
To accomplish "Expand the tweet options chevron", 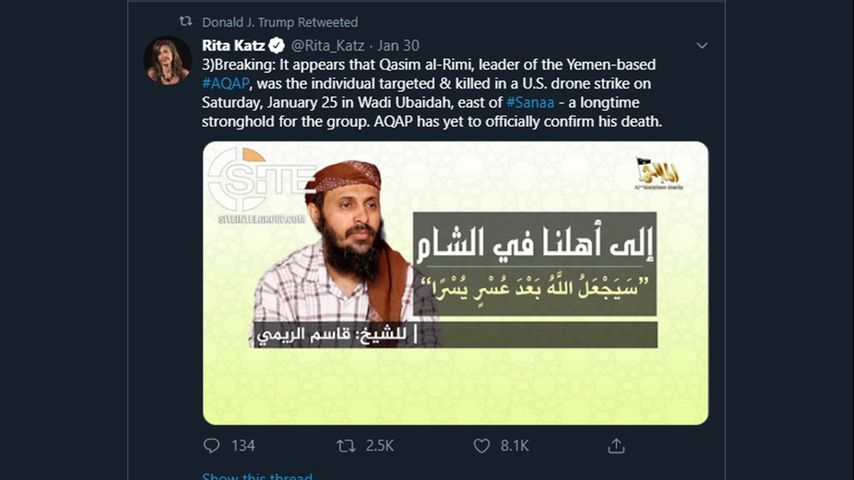I will pos(702,46).
